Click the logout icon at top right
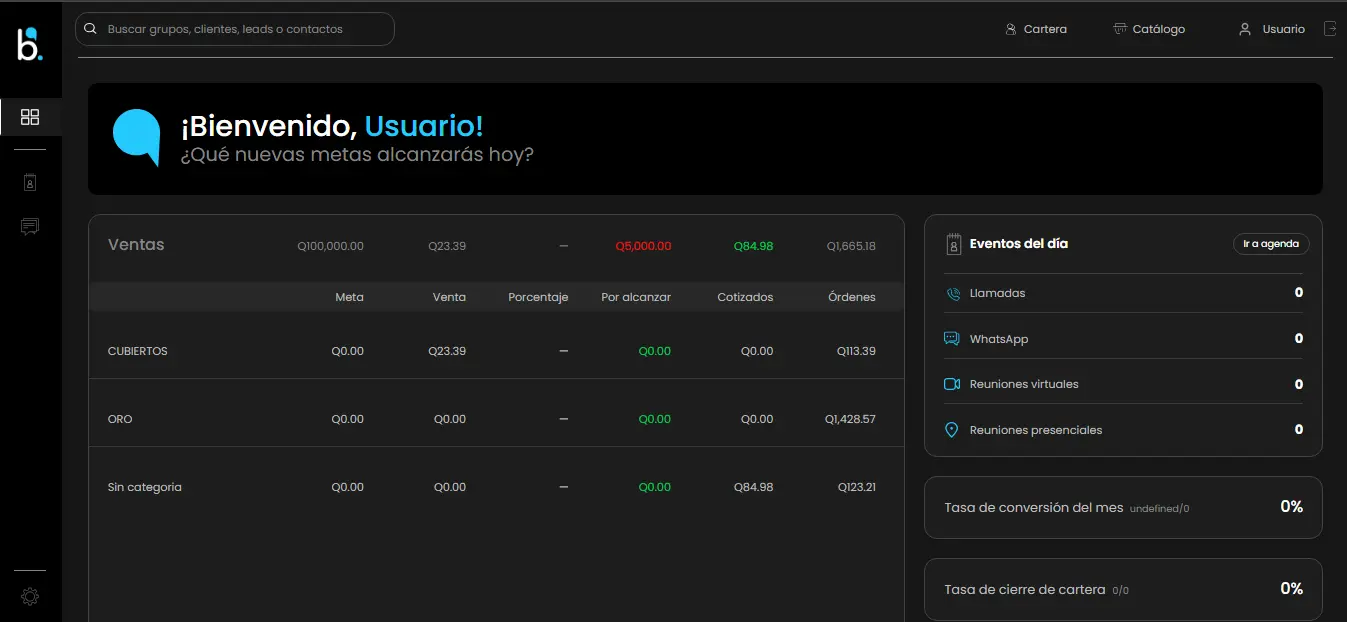Viewport: 1347px width, 622px height. [x=1330, y=29]
